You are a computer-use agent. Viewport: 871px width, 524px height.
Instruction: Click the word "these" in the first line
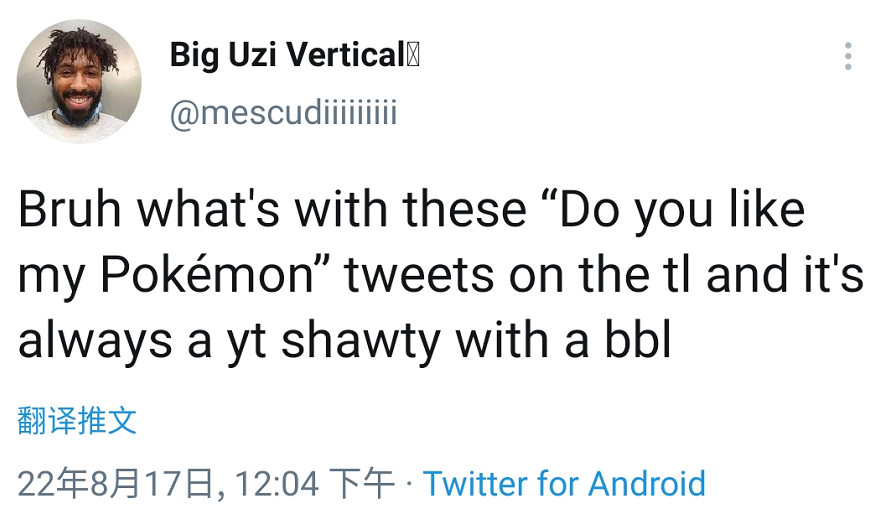click(464, 210)
